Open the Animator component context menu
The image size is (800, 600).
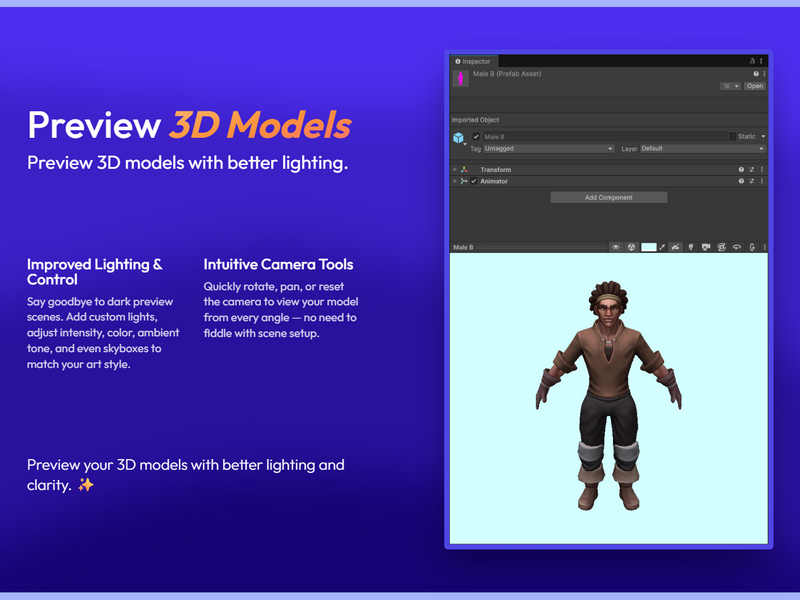point(762,181)
